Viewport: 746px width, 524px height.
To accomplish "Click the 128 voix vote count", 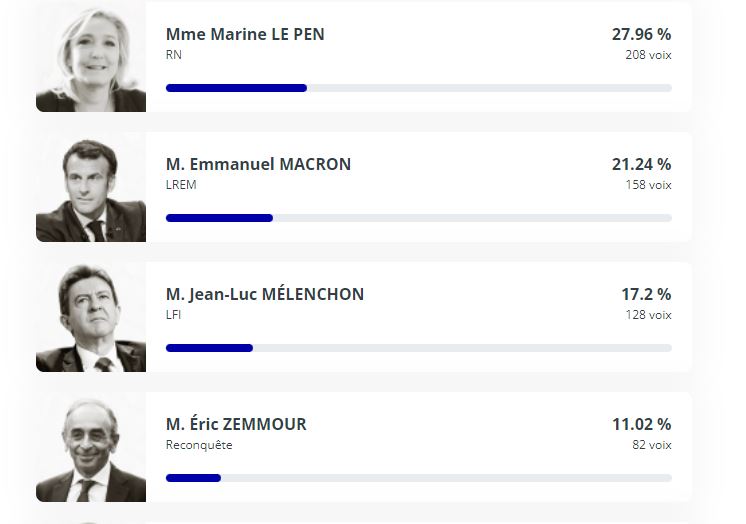I will tap(648, 315).
